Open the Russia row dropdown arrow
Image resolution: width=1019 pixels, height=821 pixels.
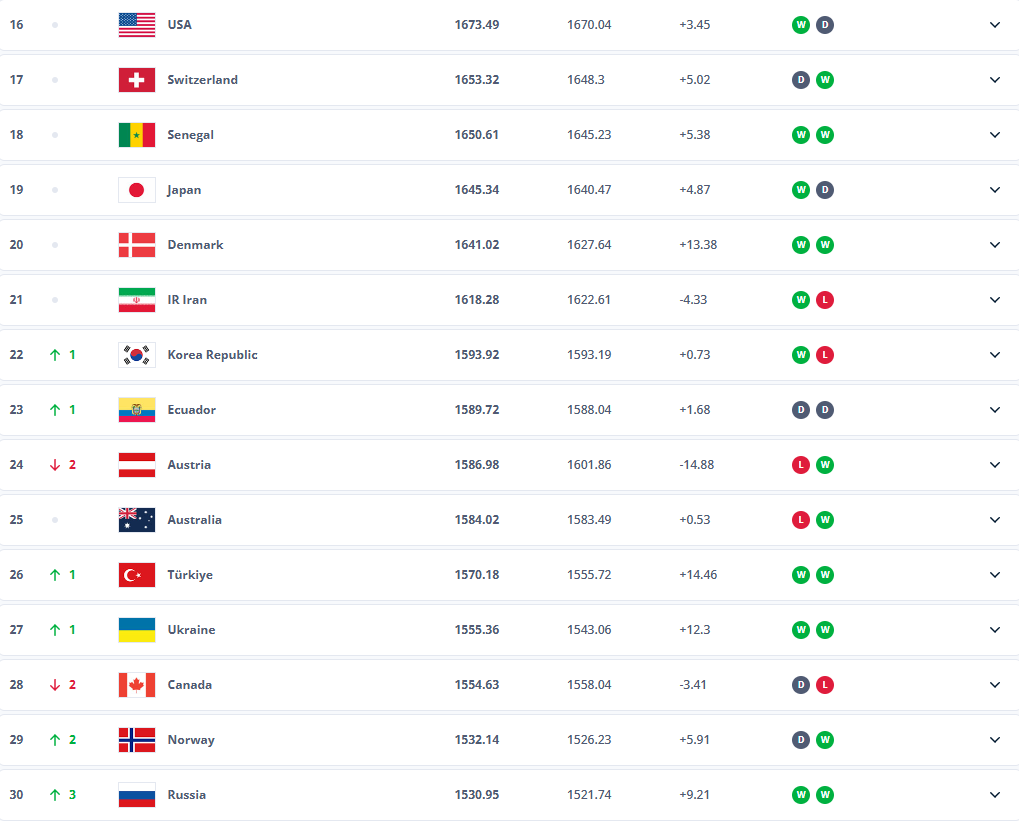(994, 795)
